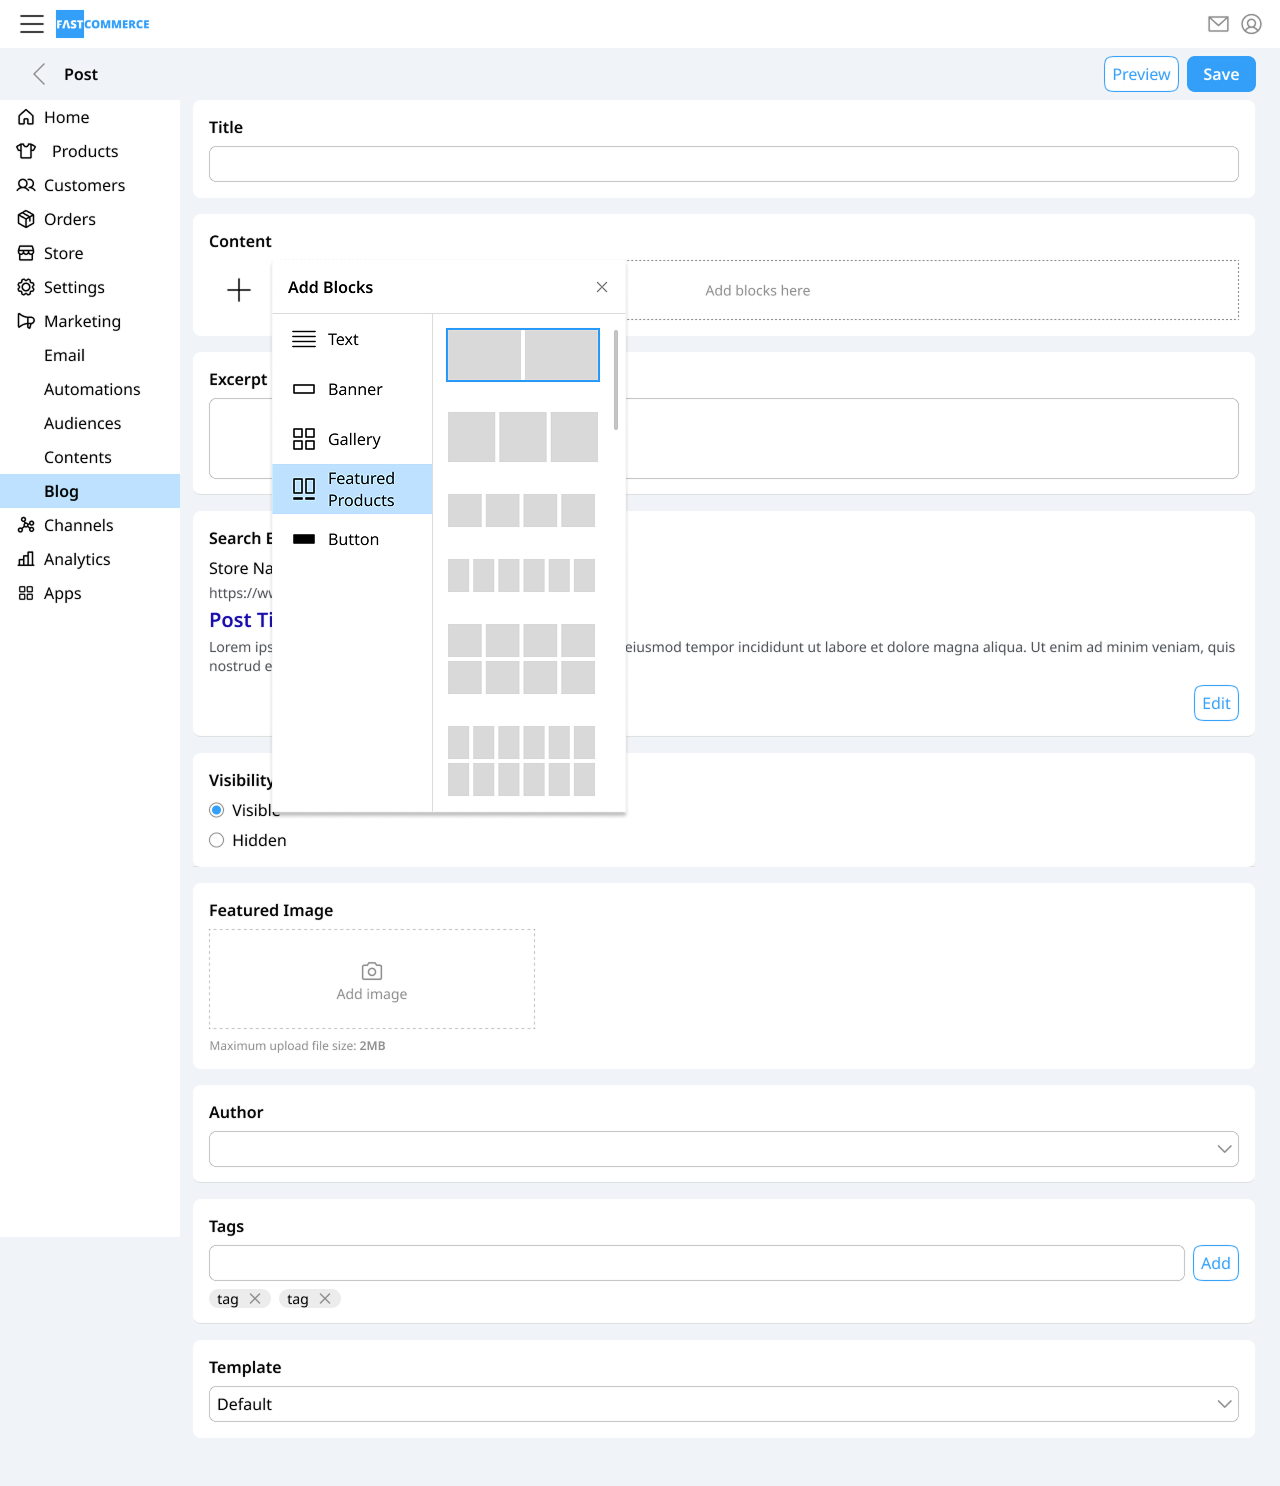Remove the first tag chip

pyautogui.click(x=255, y=1299)
